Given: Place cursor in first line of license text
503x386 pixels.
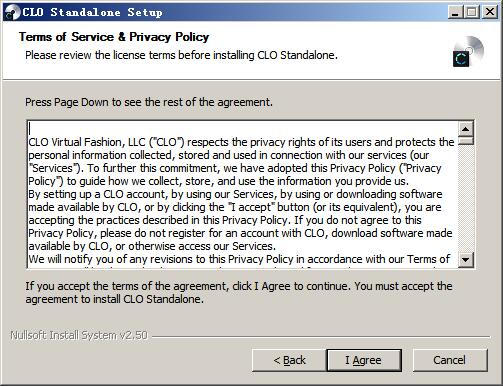Looking at the screenshot, I should [241, 142].
